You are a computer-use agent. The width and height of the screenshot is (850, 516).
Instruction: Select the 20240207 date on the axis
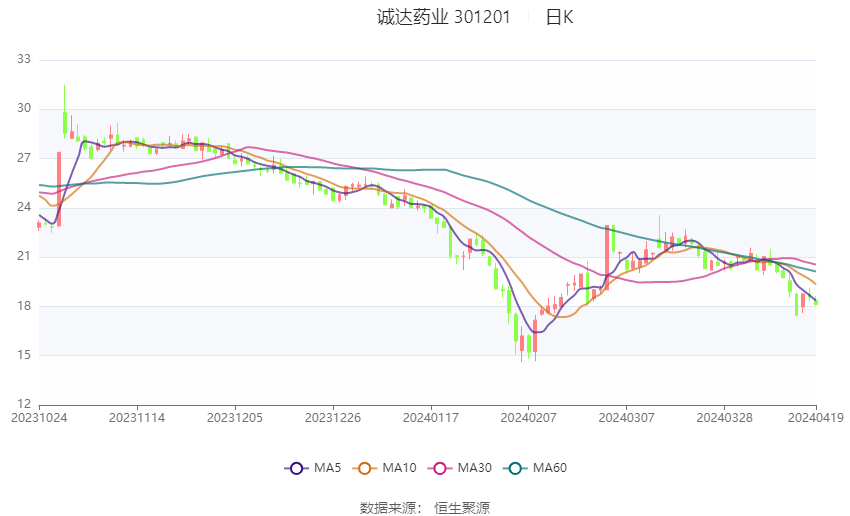coord(528,417)
